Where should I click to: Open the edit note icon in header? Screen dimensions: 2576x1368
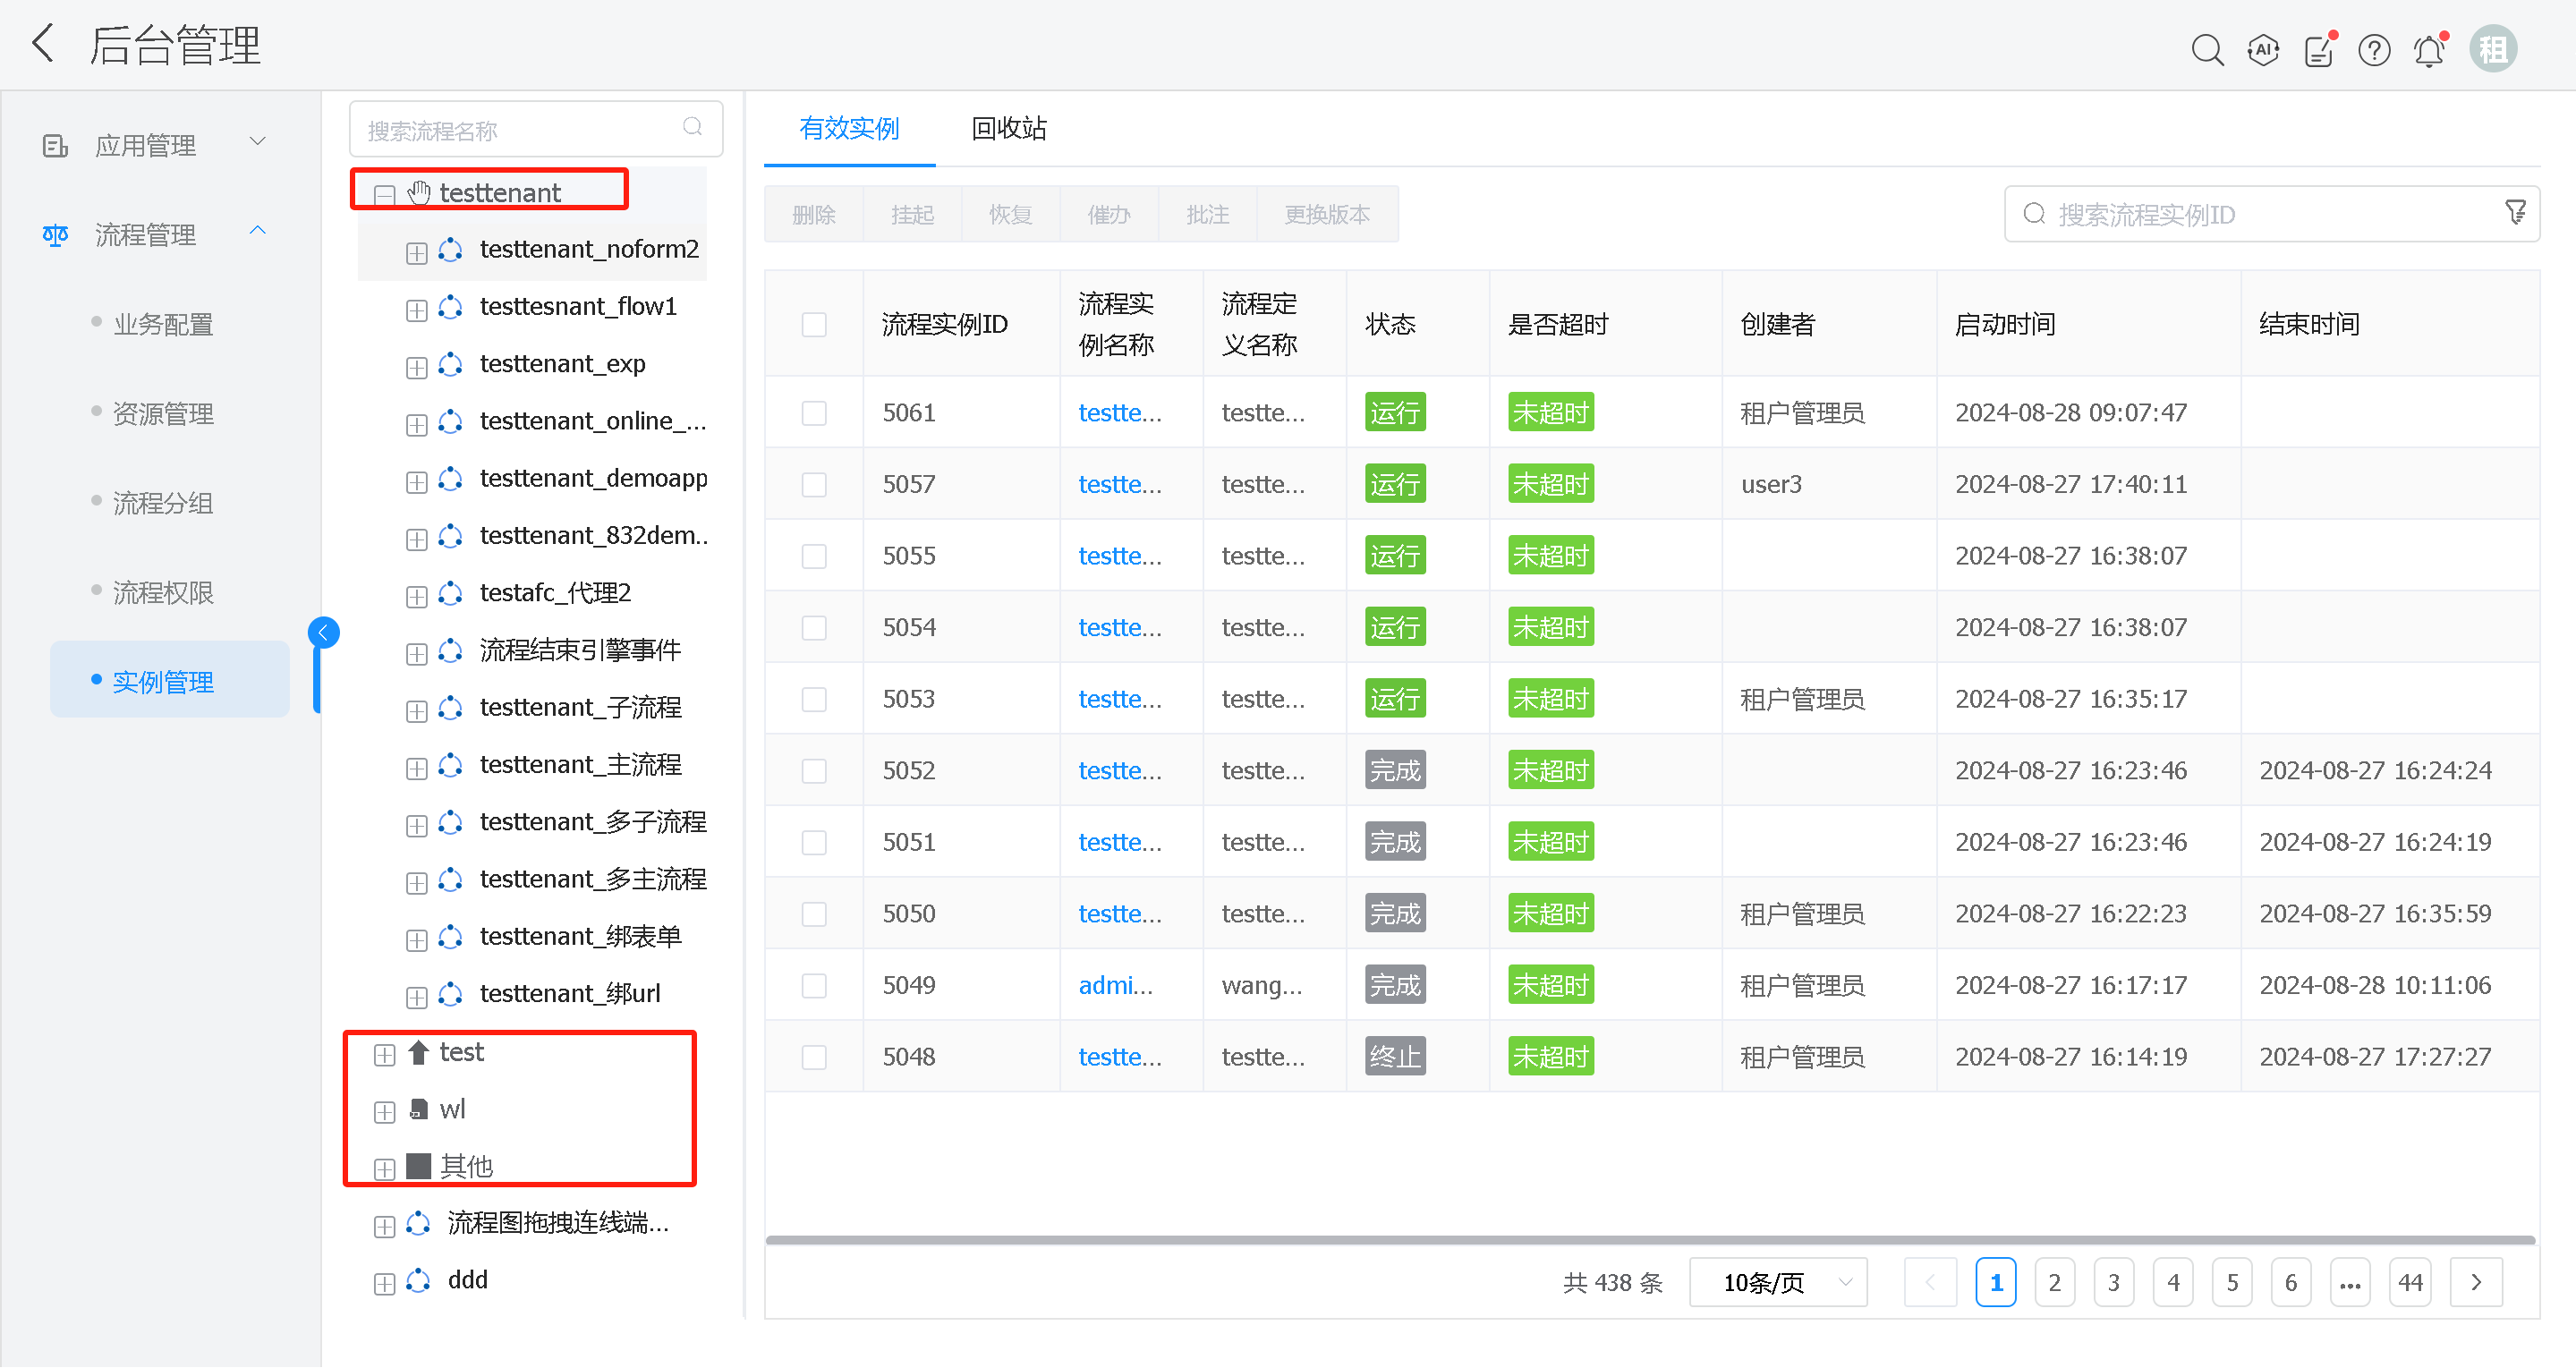(2318, 51)
